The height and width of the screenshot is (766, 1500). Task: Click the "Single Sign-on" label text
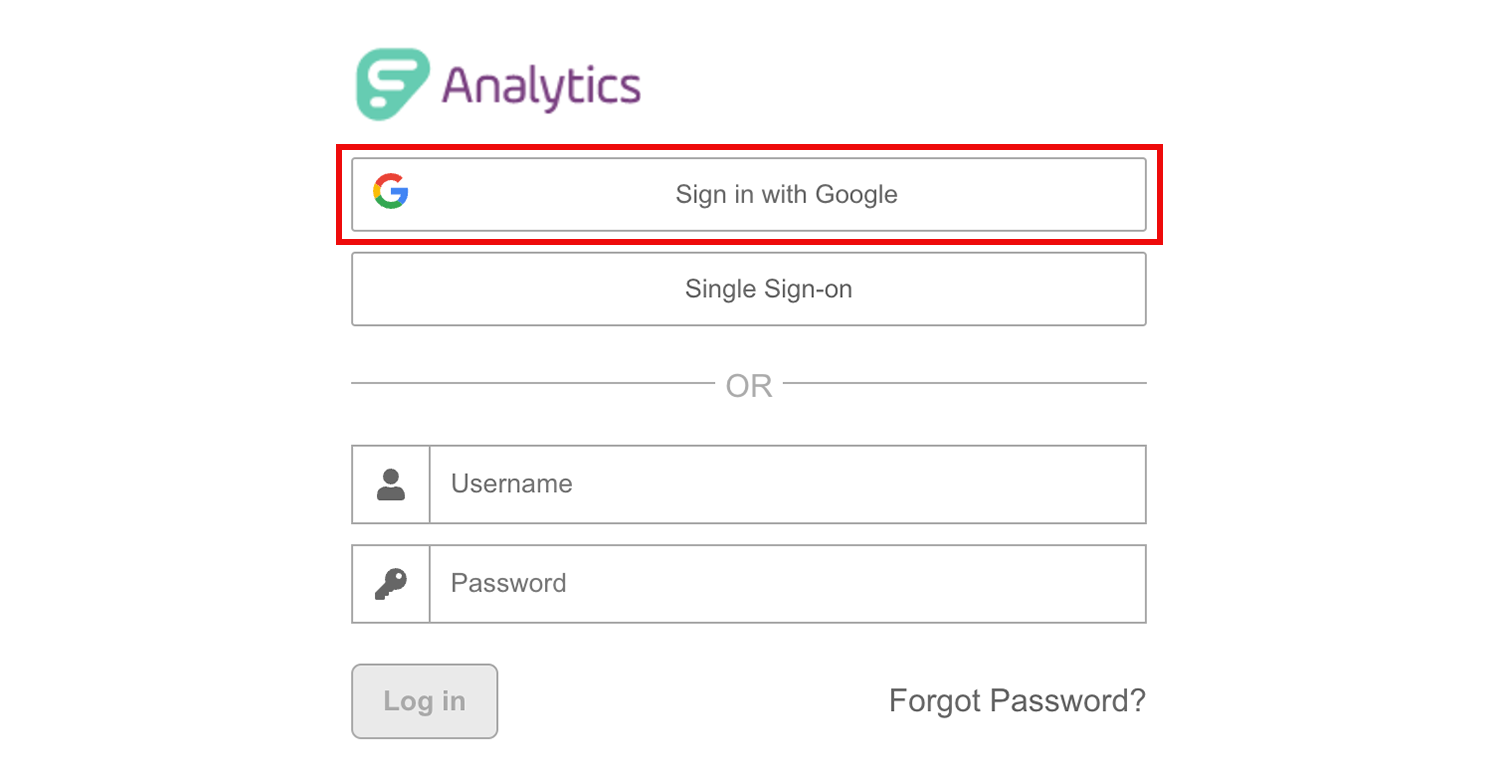point(769,289)
